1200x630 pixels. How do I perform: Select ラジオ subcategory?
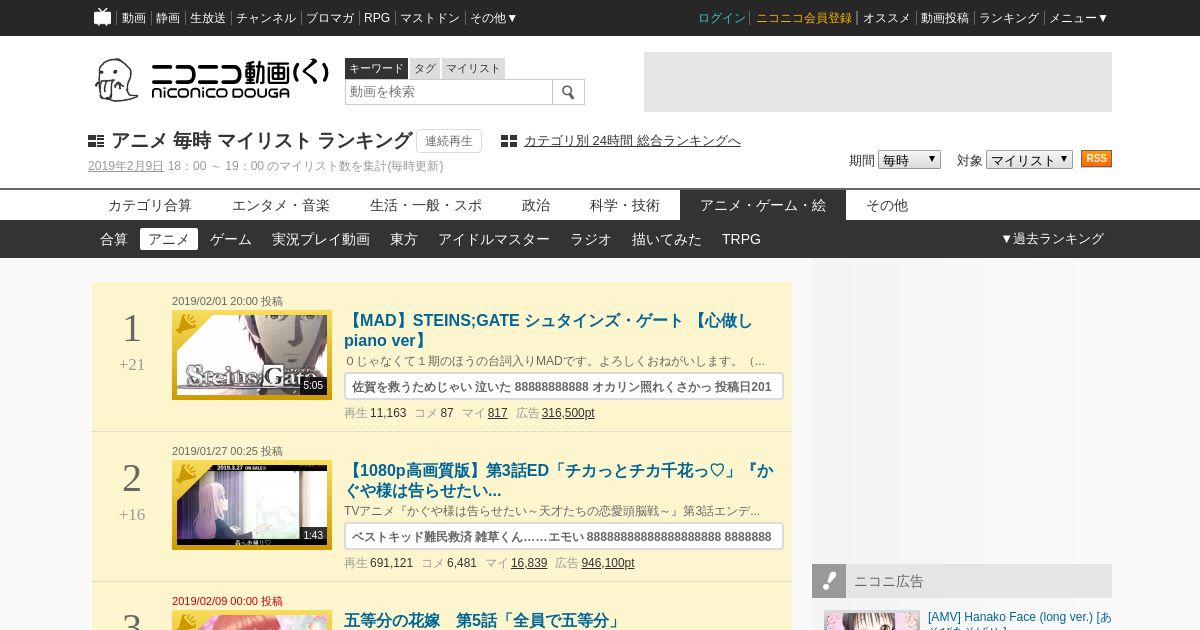[591, 239]
